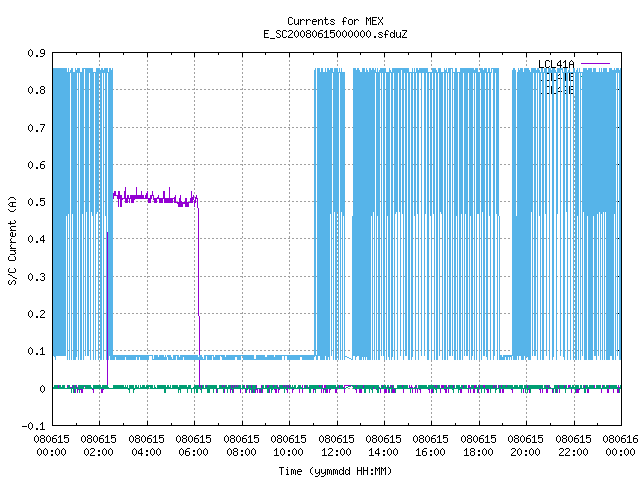Viewport: 640px width, 480px height.
Task: Click the x-axis label '080615 00:00'
Action: tap(51, 446)
